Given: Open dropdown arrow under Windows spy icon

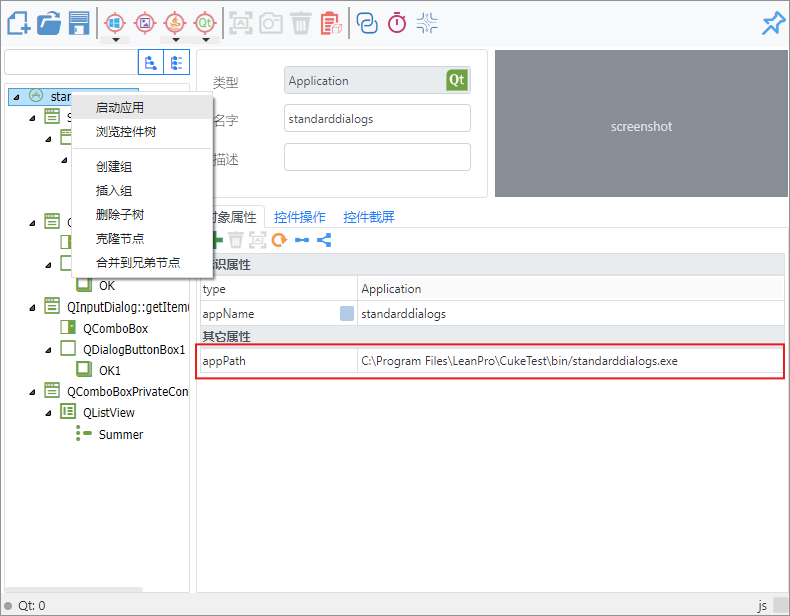Looking at the screenshot, I should point(115,41).
